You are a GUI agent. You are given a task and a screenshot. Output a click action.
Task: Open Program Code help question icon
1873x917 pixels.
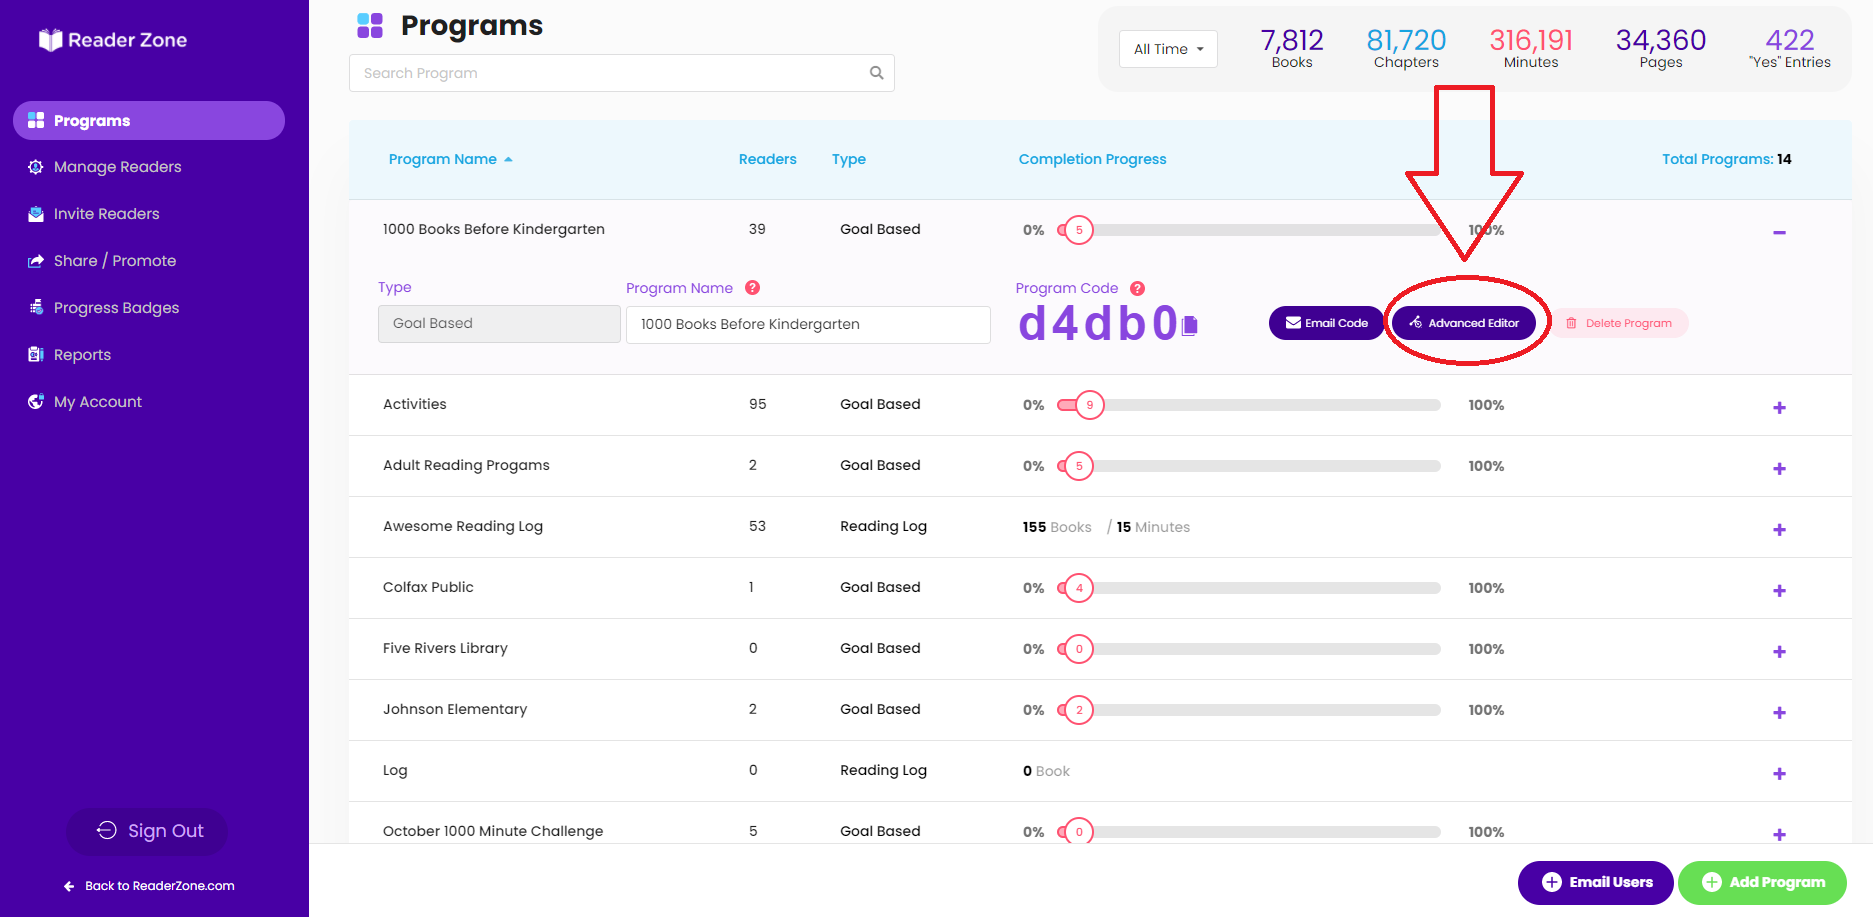1137,288
